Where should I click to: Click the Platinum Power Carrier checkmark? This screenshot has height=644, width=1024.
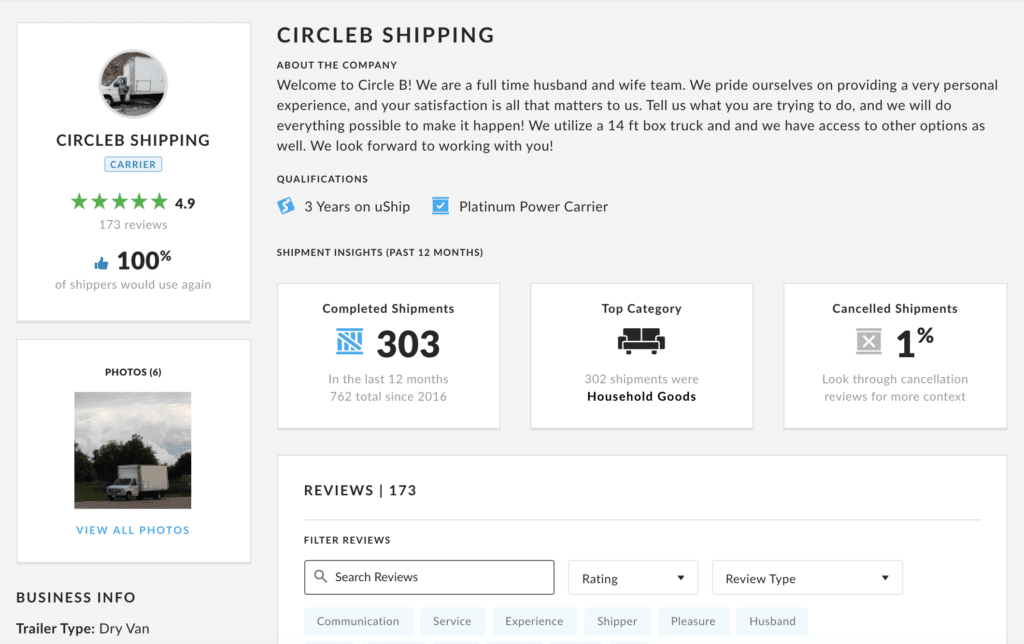pyautogui.click(x=440, y=206)
